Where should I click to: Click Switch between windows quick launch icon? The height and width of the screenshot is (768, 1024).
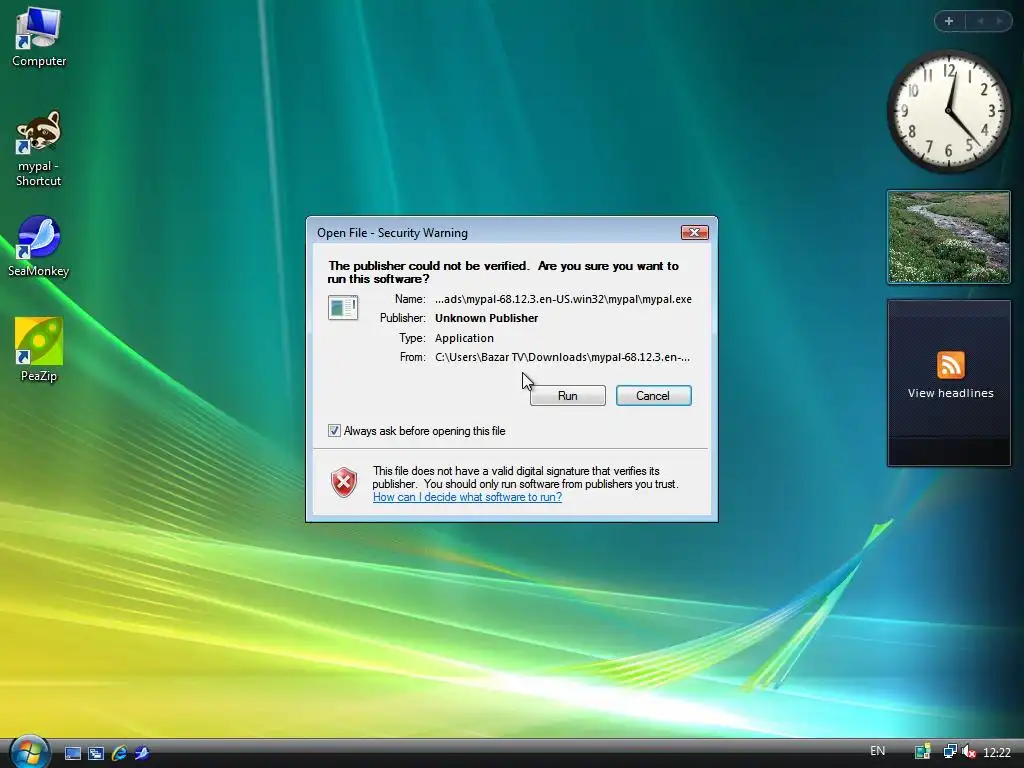coord(96,754)
